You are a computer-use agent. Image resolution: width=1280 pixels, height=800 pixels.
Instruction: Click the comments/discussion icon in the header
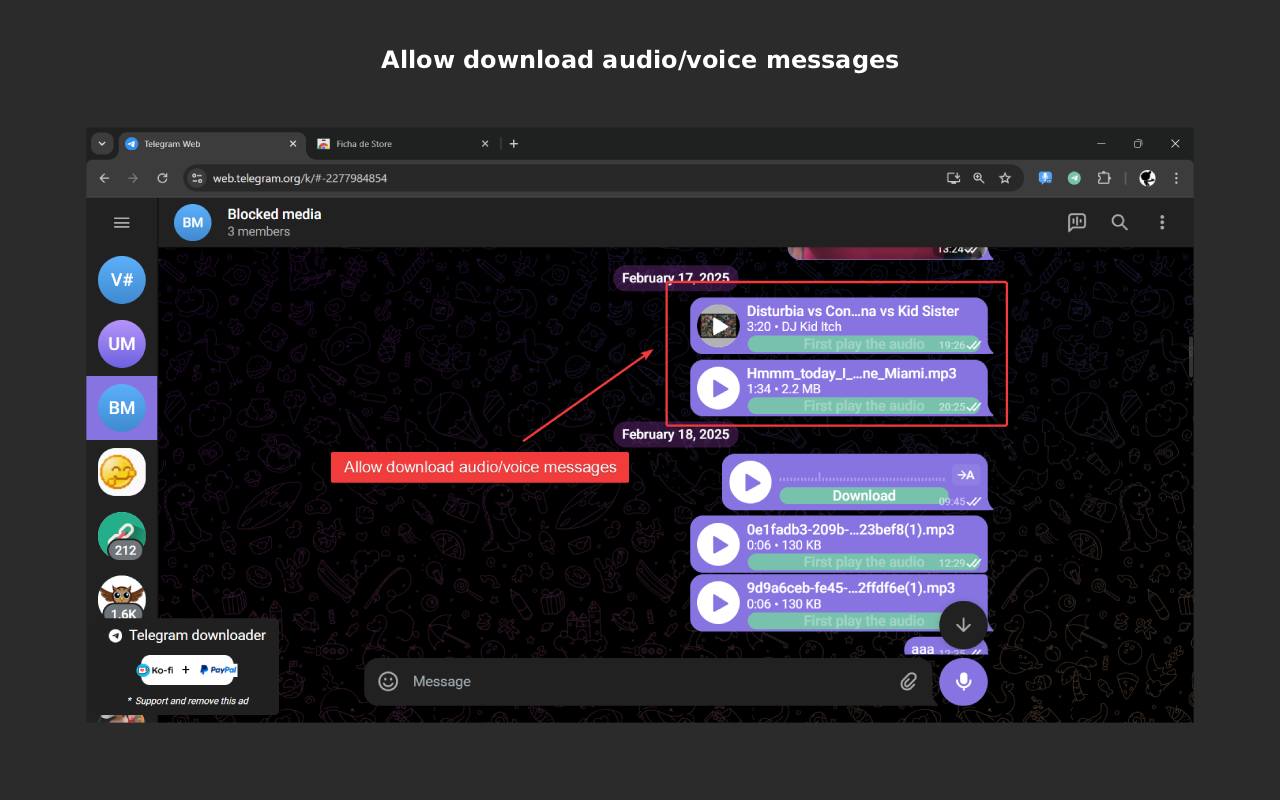(x=1077, y=222)
